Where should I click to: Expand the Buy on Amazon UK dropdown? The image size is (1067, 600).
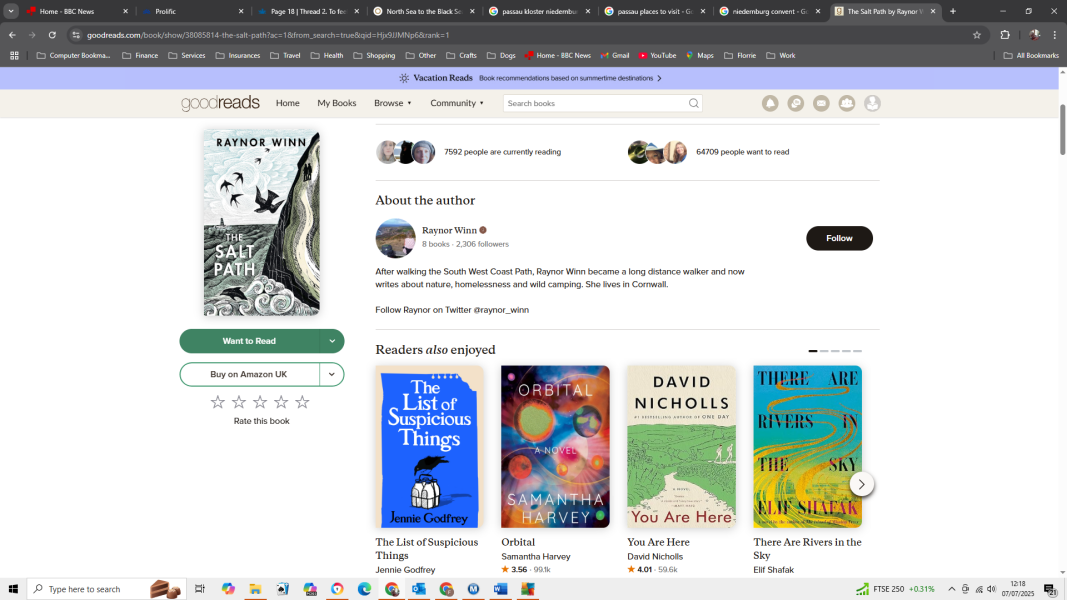tap(332, 374)
